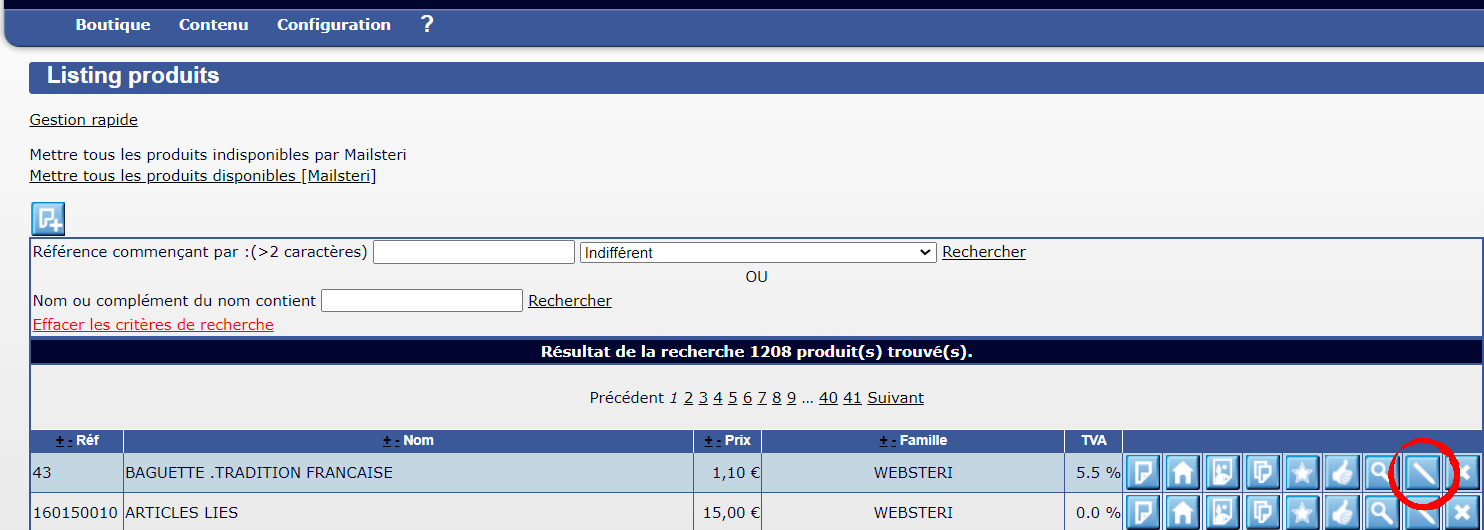Delete ARTICLES LIES with the X icon
The height and width of the screenshot is (530, 1484).
(x=1461, y=512)
